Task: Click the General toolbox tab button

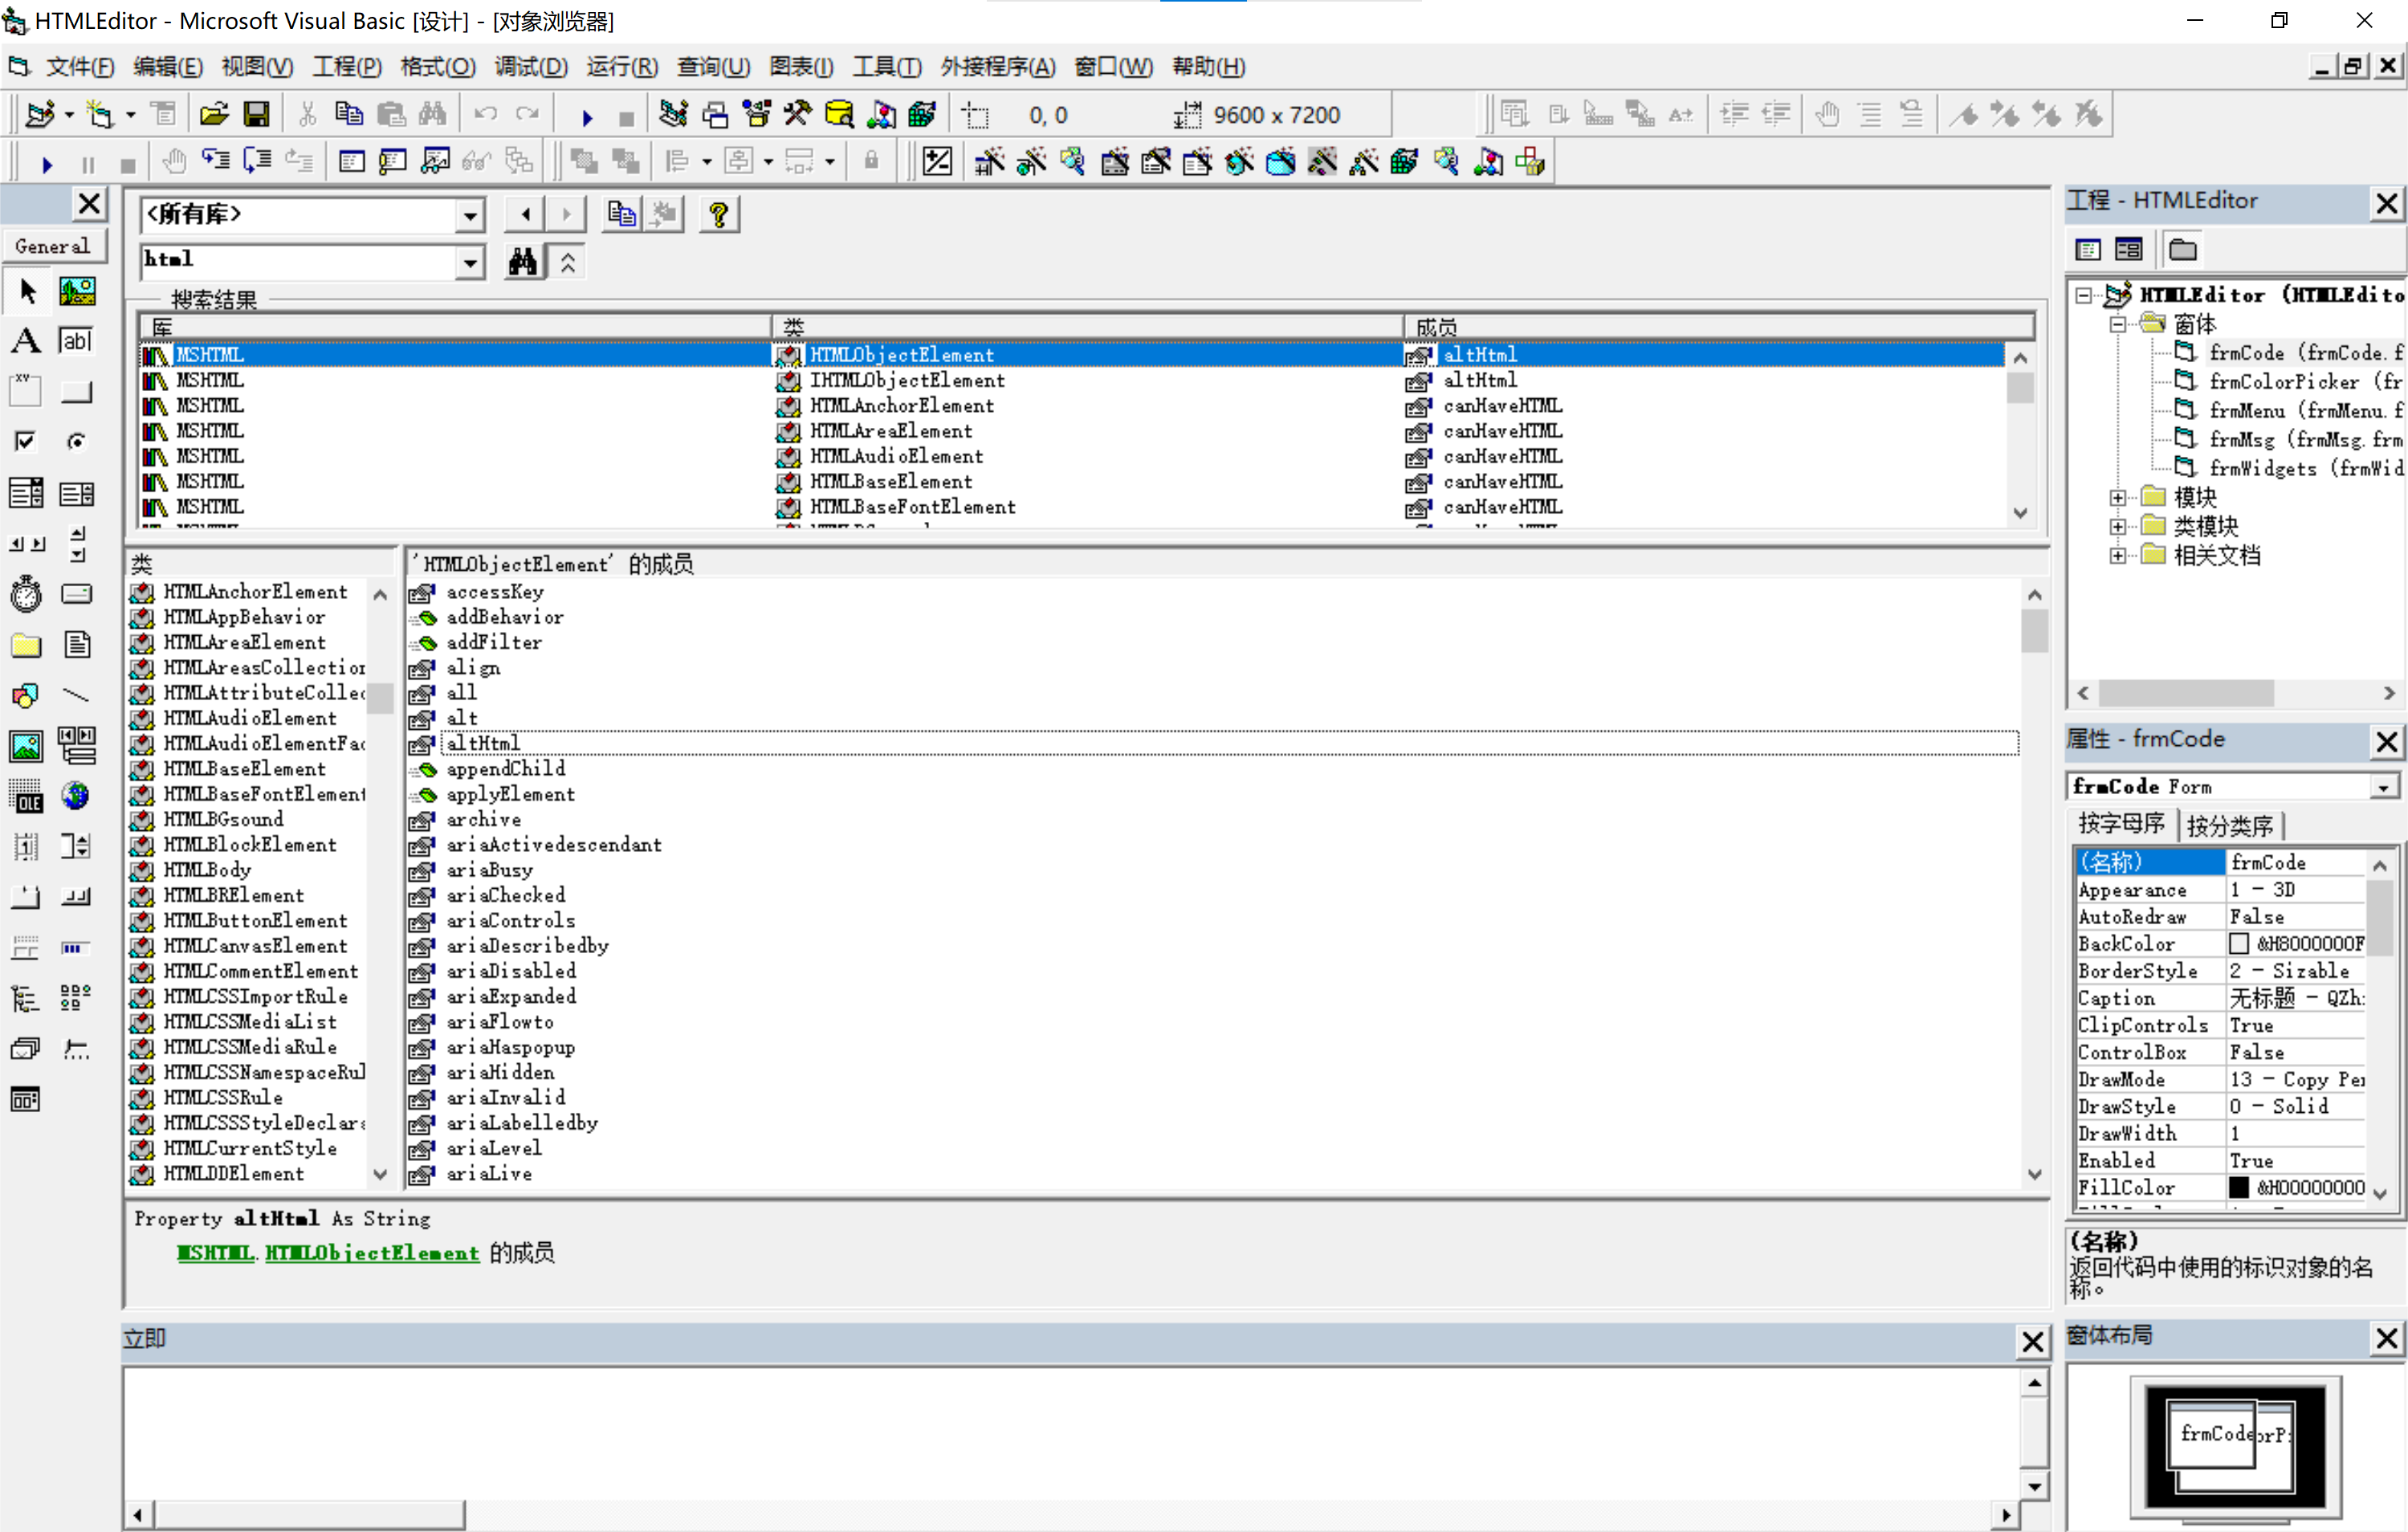Action: tap(53, 246)
